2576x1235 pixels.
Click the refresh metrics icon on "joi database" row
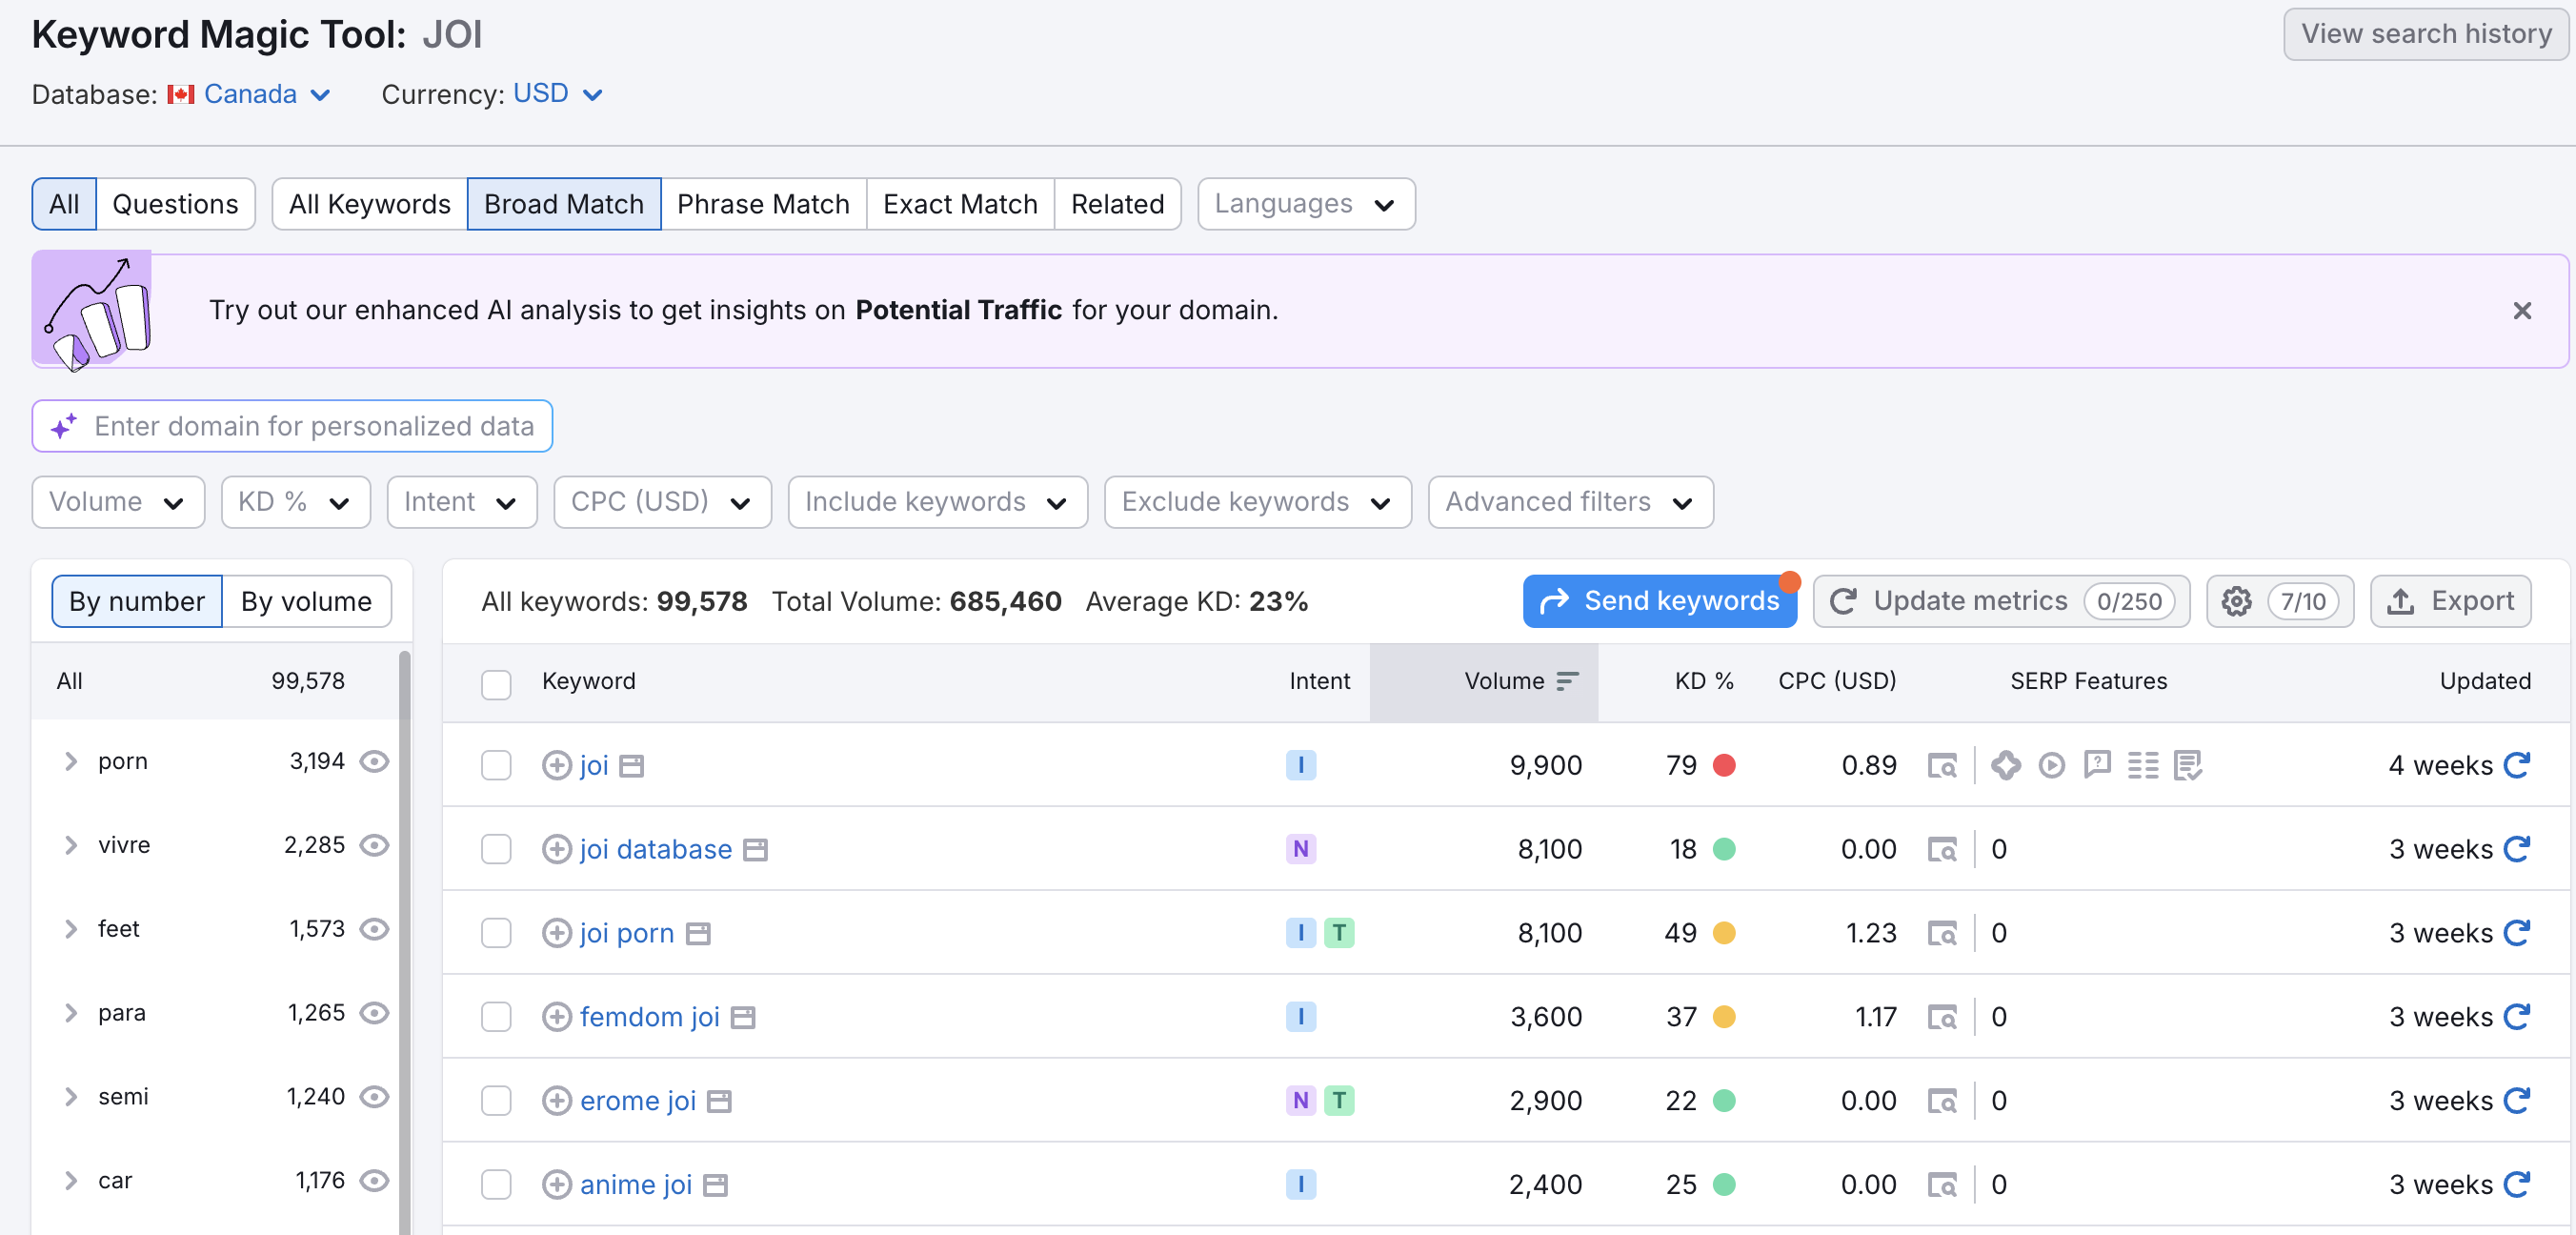point(2518,849)
